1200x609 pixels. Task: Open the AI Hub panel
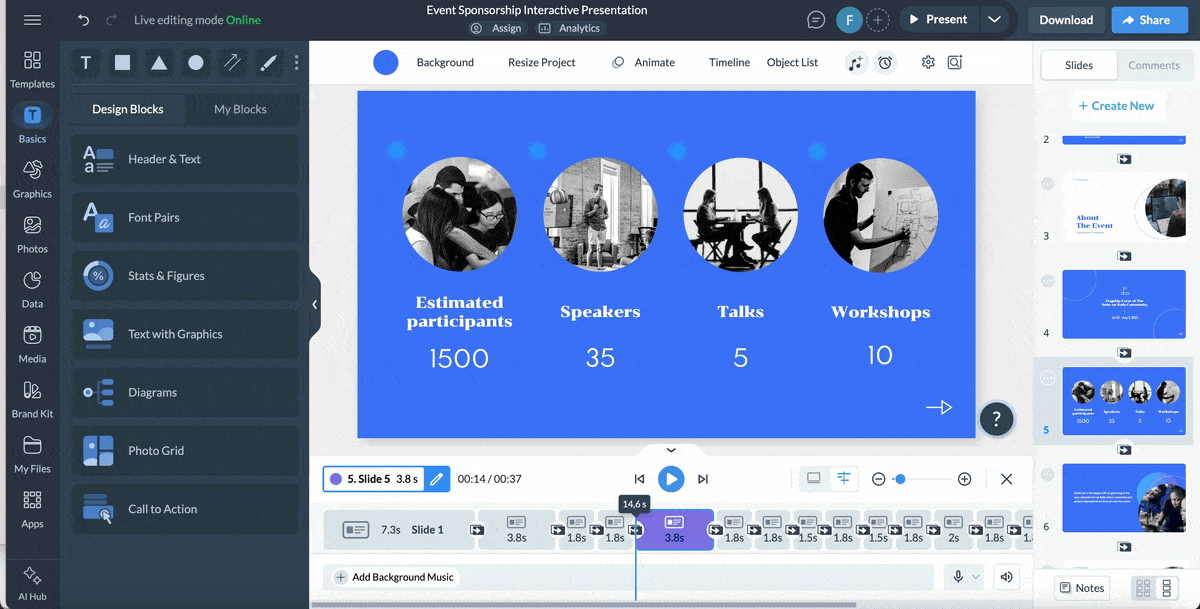tap(32, 583)
